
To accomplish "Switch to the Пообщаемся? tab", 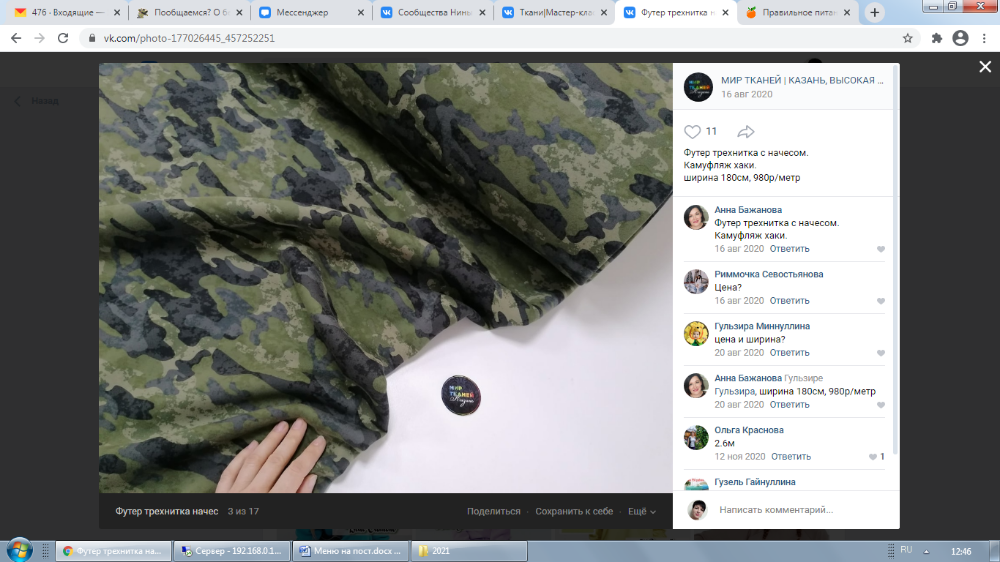I will click(189, 13).
